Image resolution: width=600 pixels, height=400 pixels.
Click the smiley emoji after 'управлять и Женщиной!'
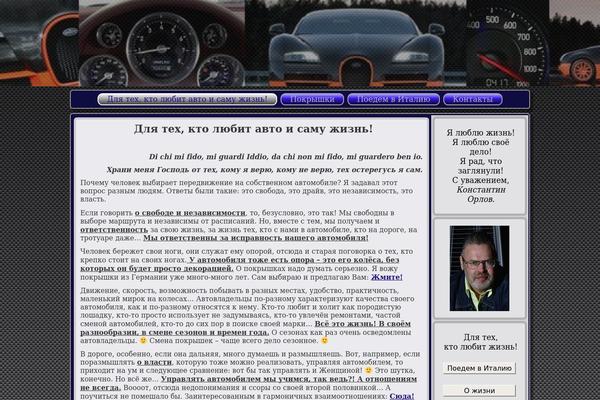click(368, 370)
